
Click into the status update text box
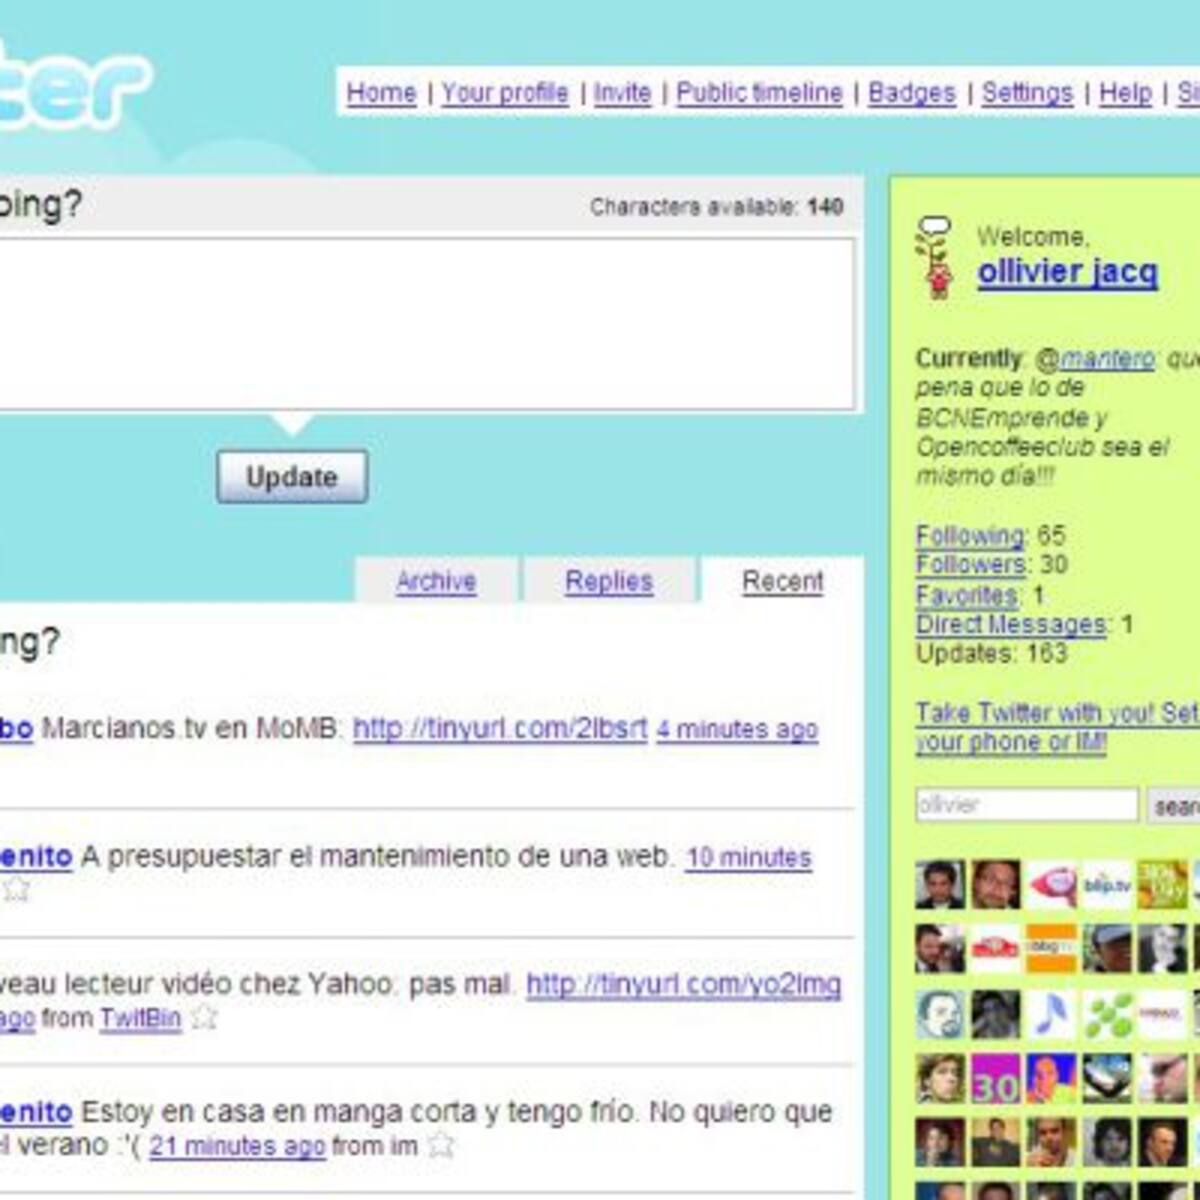pos(426,324)
